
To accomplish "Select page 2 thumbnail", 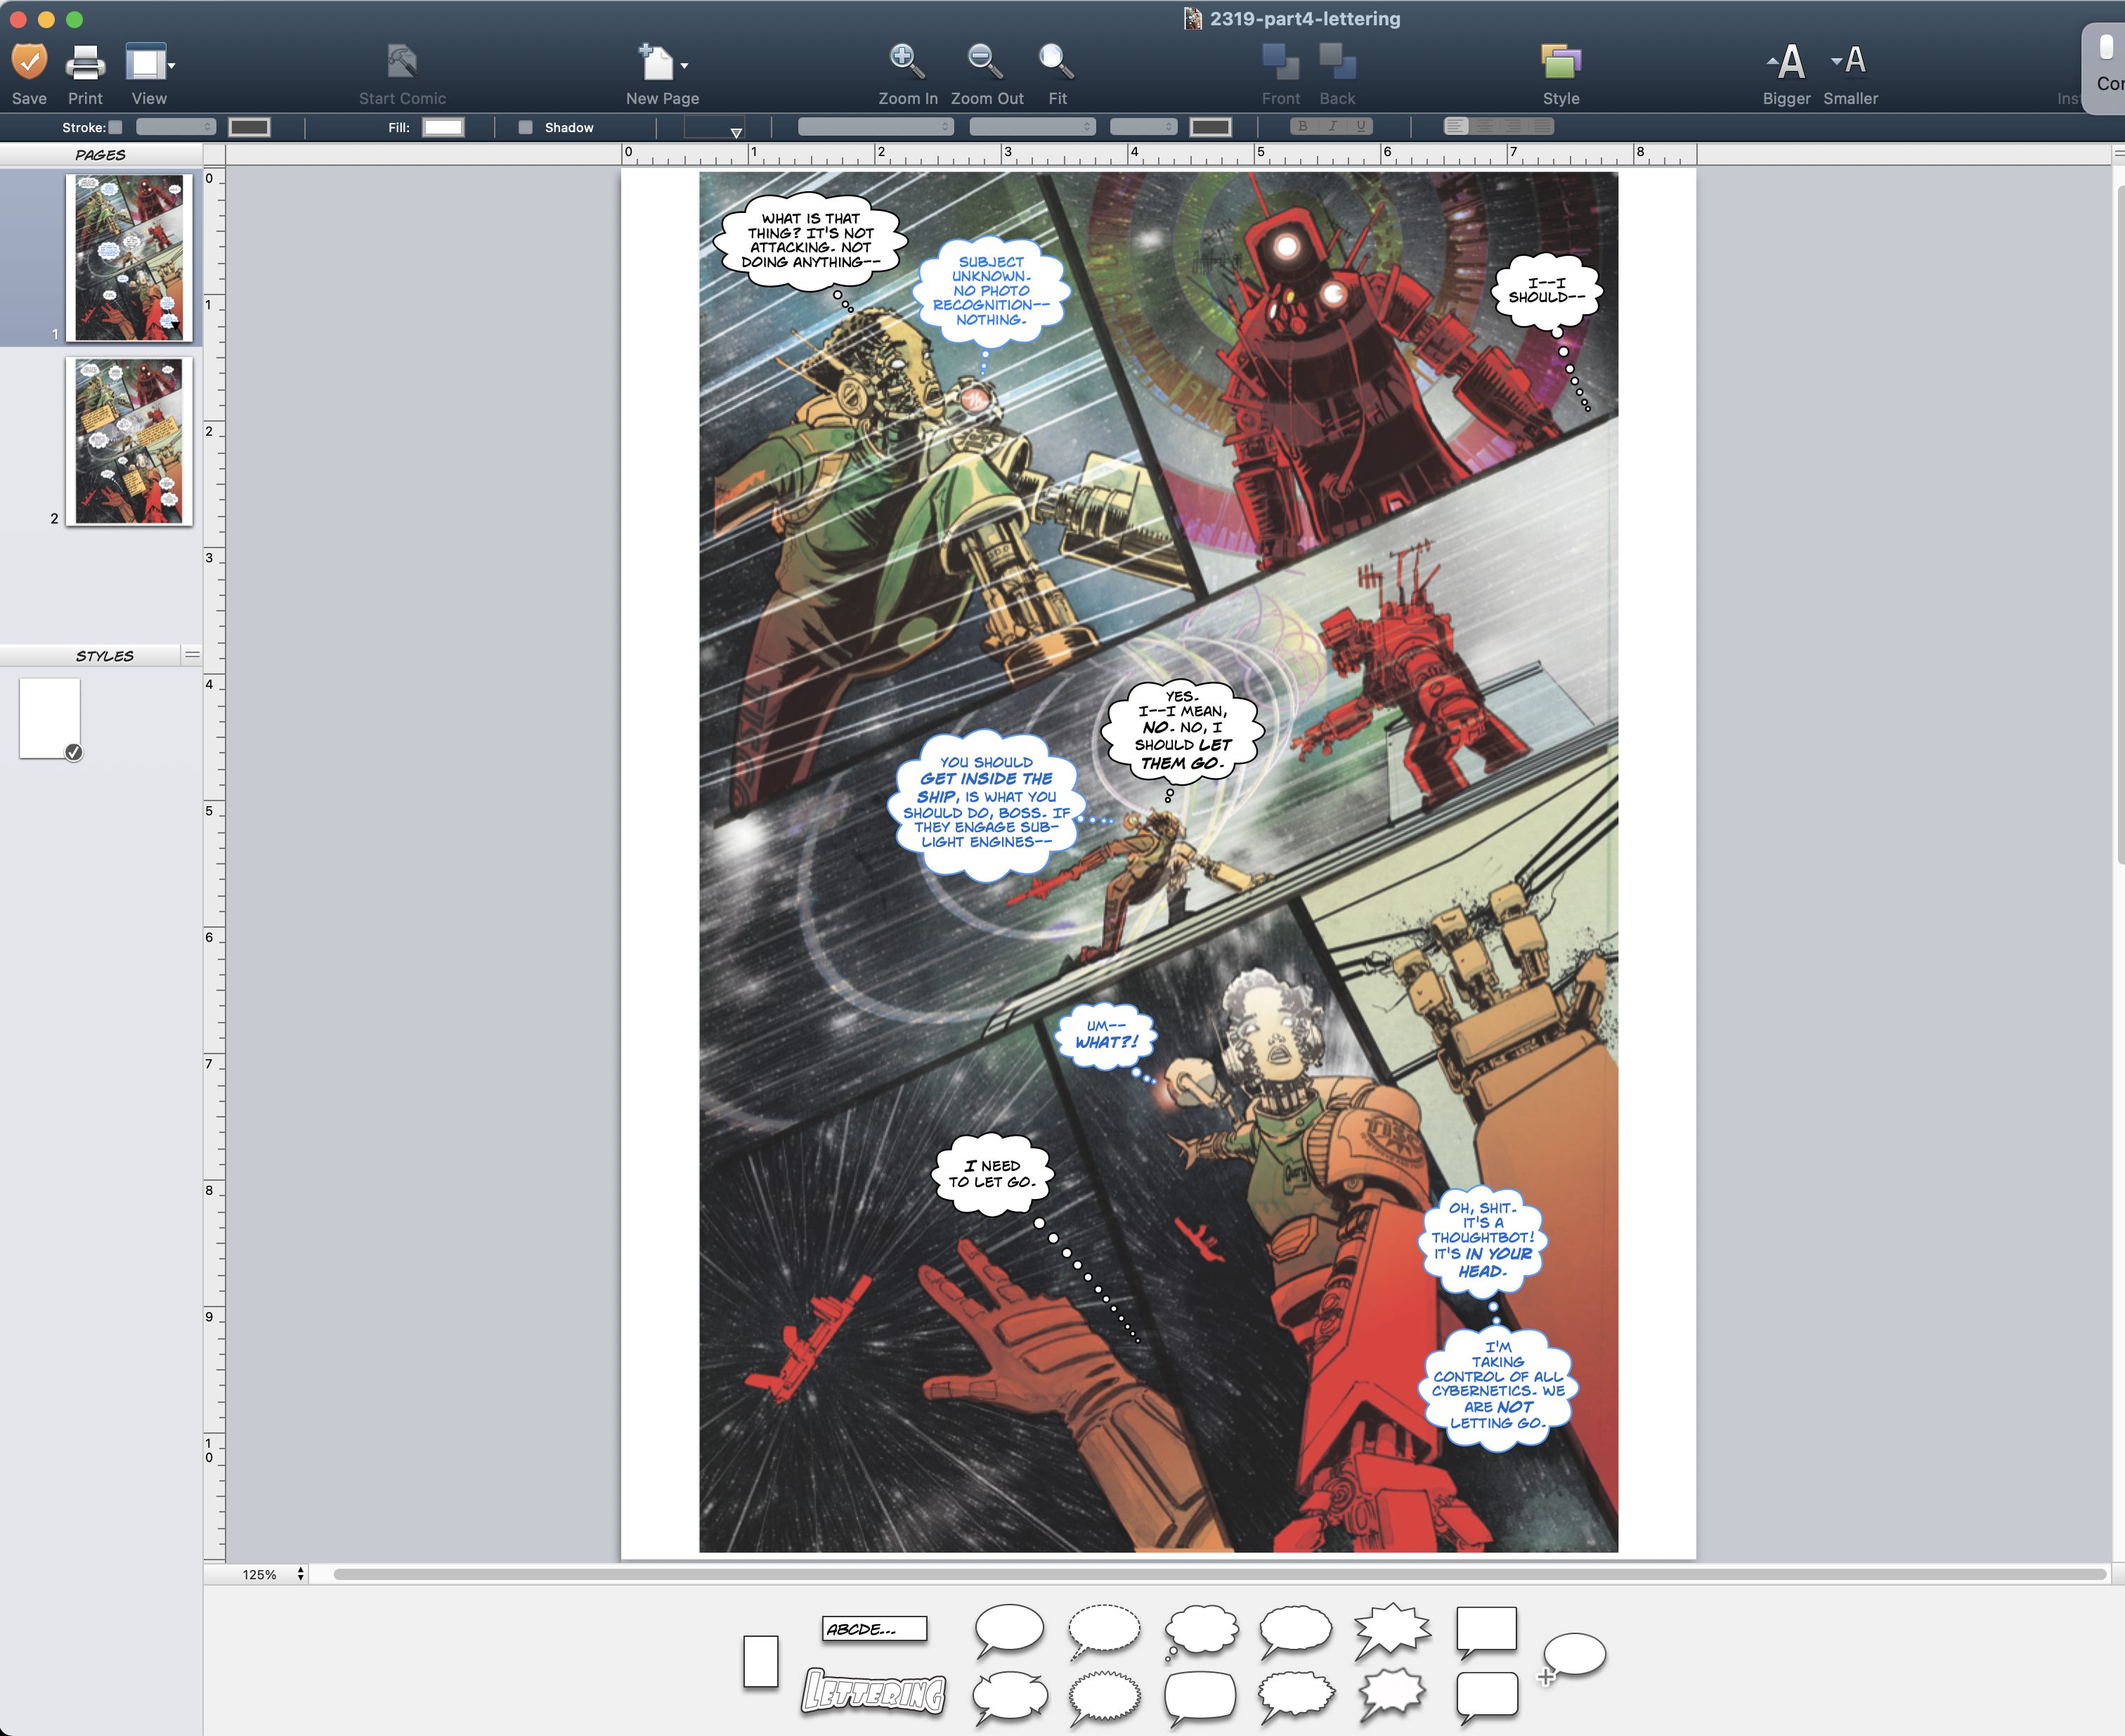I will coord(129,441).
